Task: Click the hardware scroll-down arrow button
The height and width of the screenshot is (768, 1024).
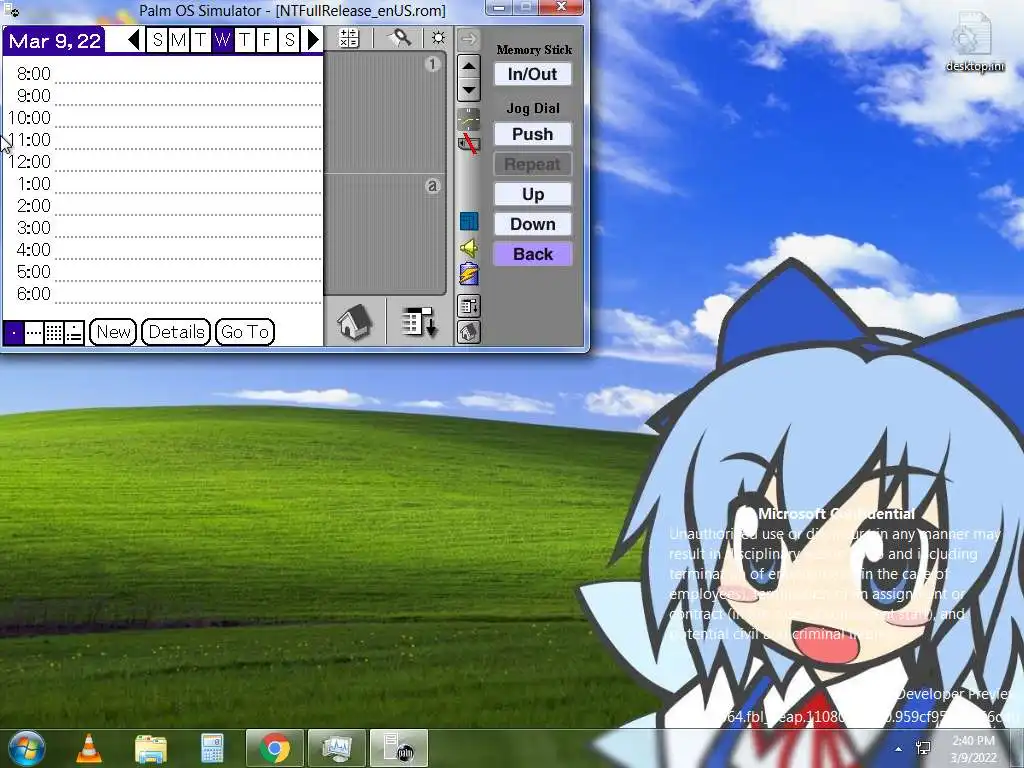Action: 468,89
